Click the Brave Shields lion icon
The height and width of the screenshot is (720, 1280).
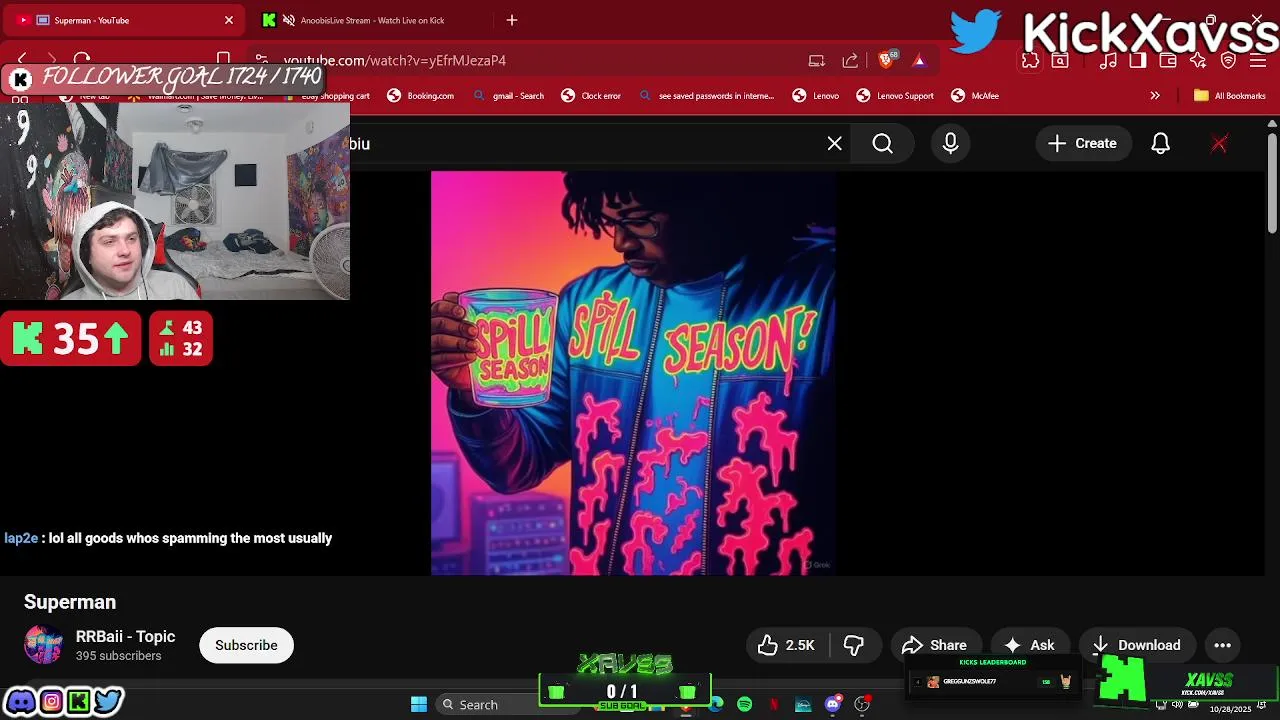(886, 60)
